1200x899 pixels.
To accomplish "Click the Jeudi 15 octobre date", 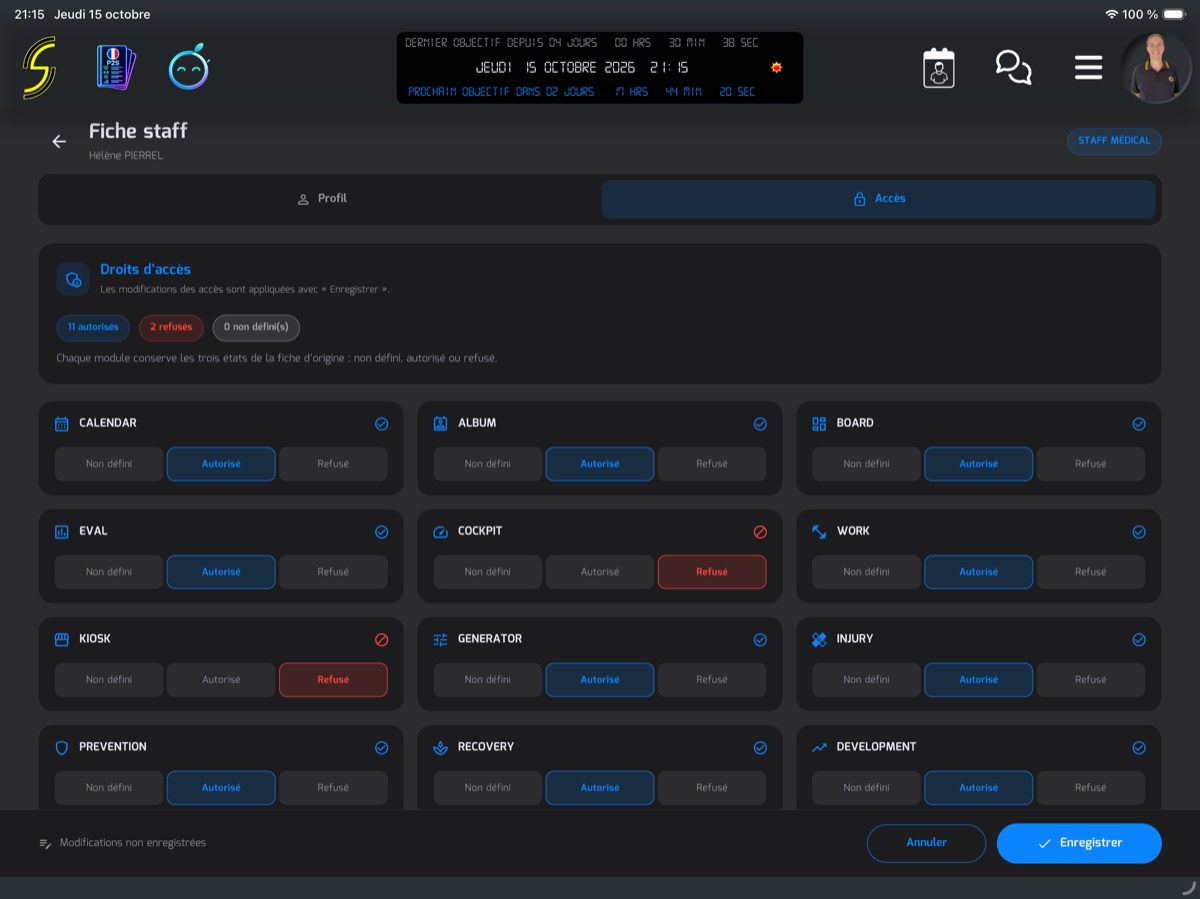I will point(103,14).
